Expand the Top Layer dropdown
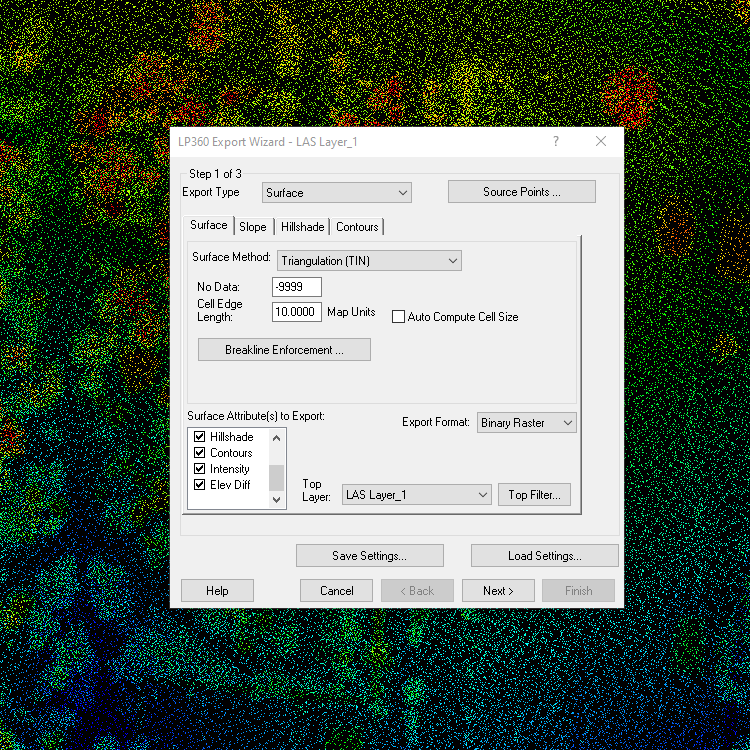This screenshot has height=750, width=750. point(417,495)
